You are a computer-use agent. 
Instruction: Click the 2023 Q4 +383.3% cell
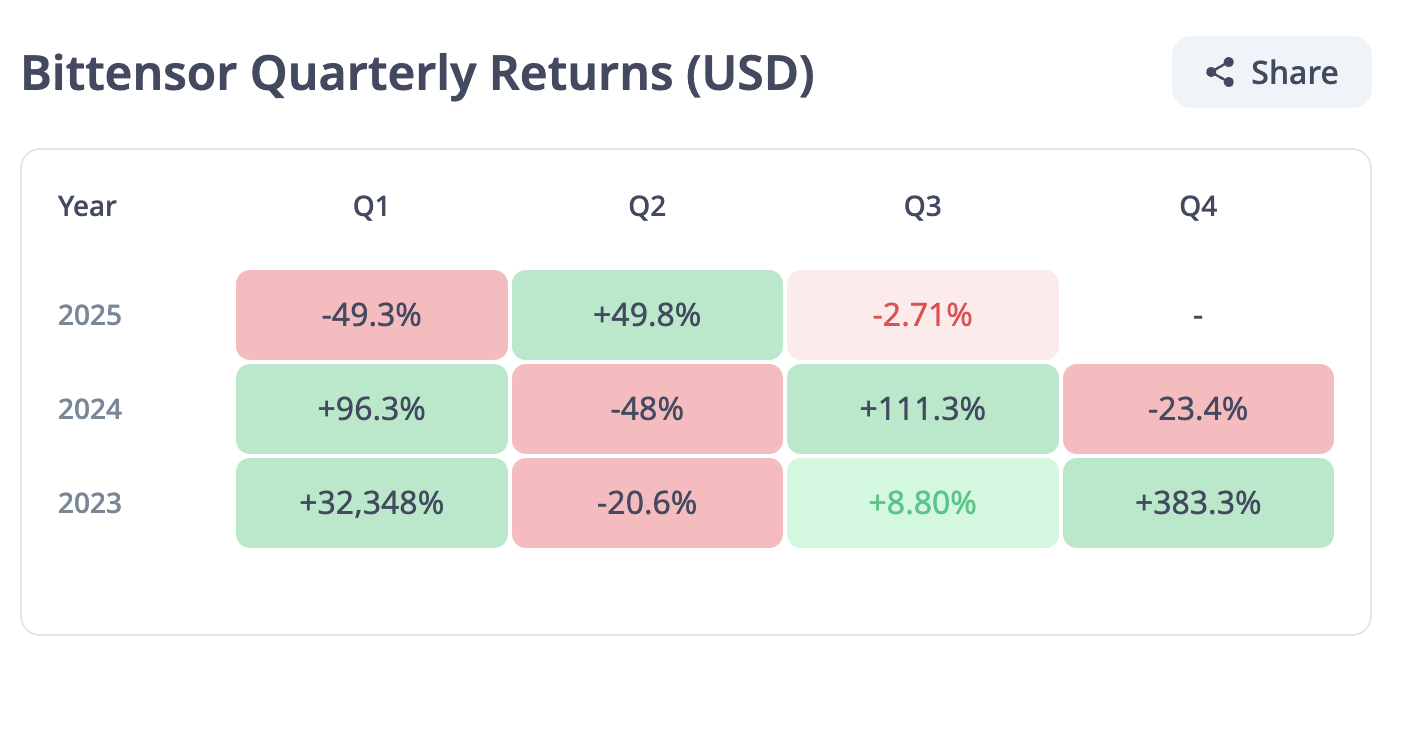tap(1198, 503)
